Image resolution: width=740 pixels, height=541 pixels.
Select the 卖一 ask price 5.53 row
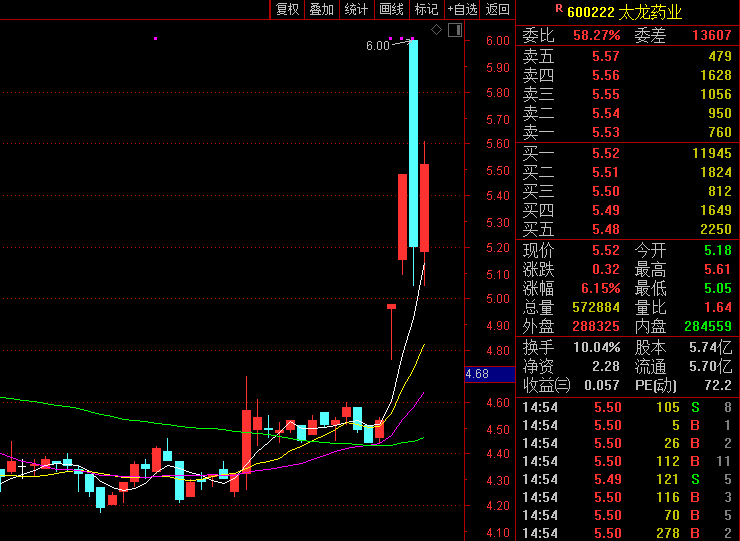[x=628, y=132]
